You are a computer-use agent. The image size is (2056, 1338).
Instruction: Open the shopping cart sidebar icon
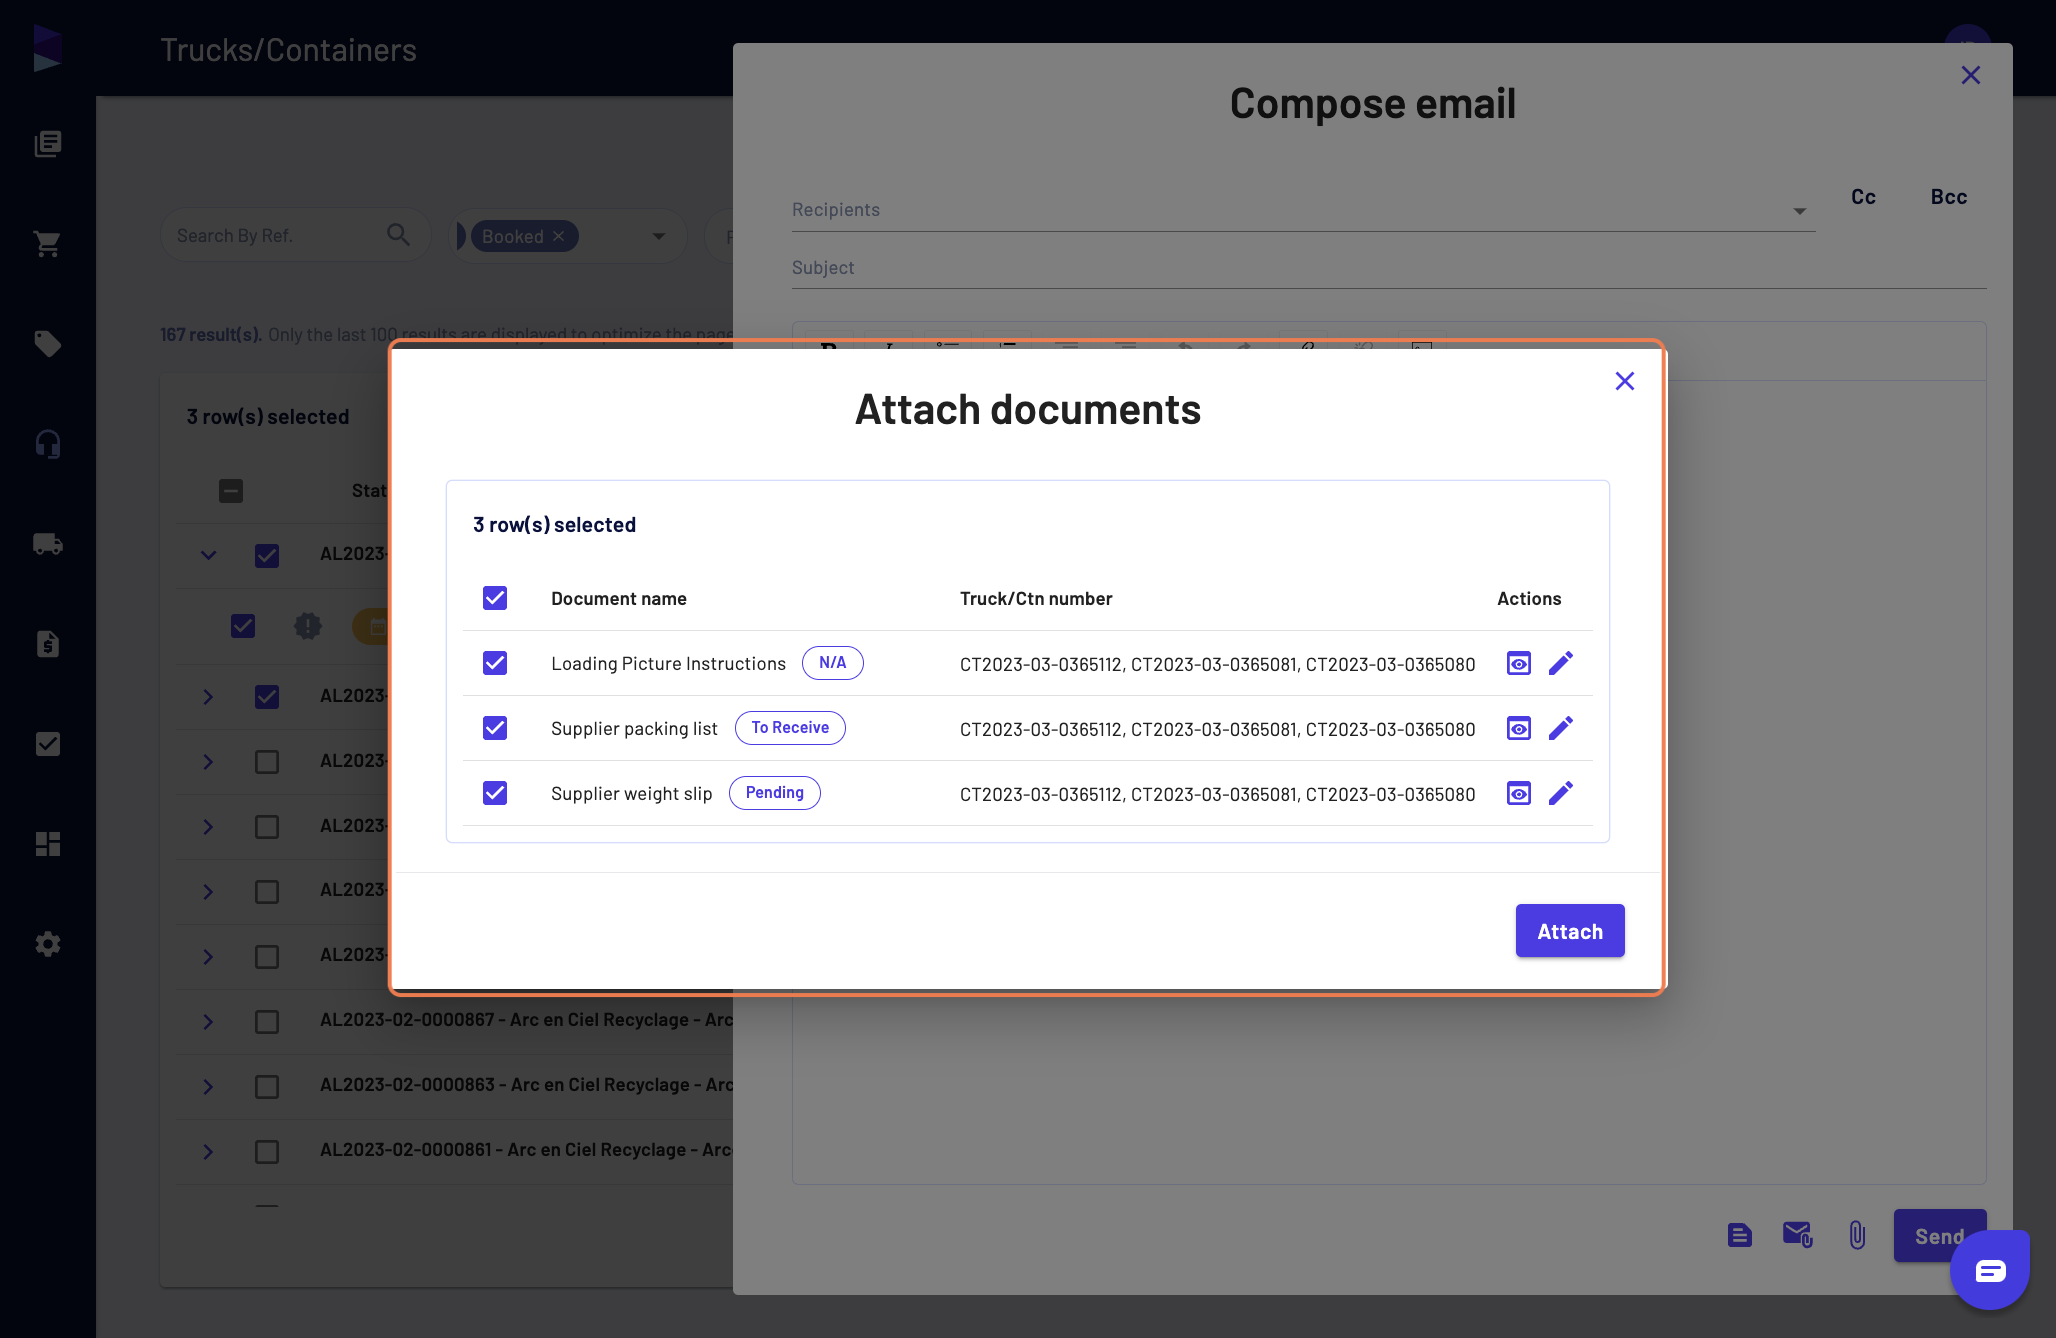47,244
